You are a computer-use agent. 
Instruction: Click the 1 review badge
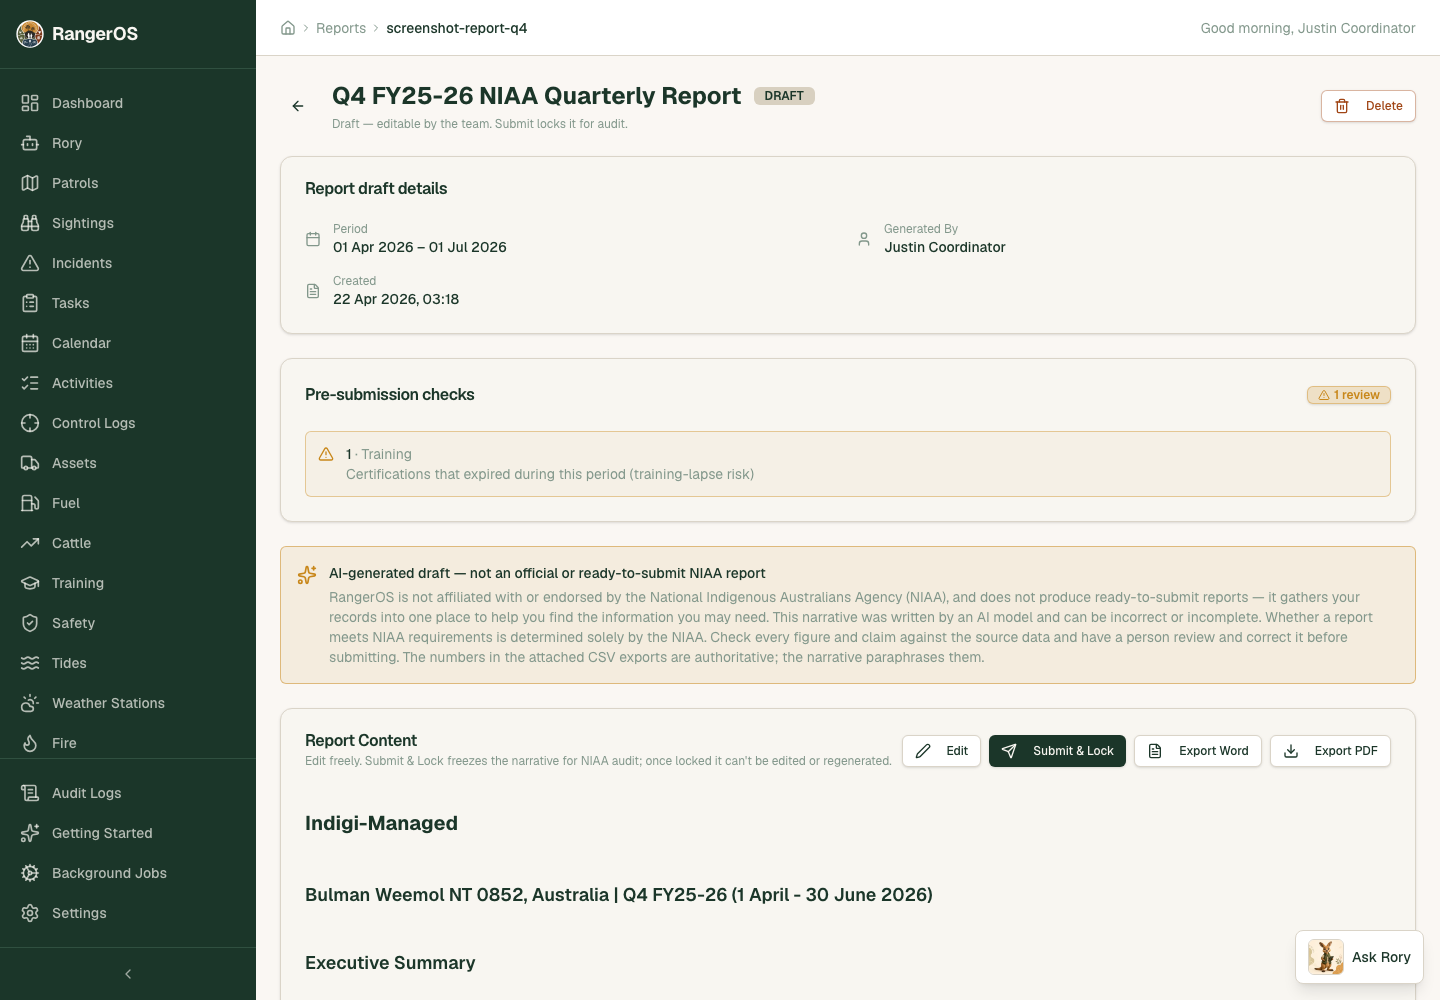[x=1349, y=395]
